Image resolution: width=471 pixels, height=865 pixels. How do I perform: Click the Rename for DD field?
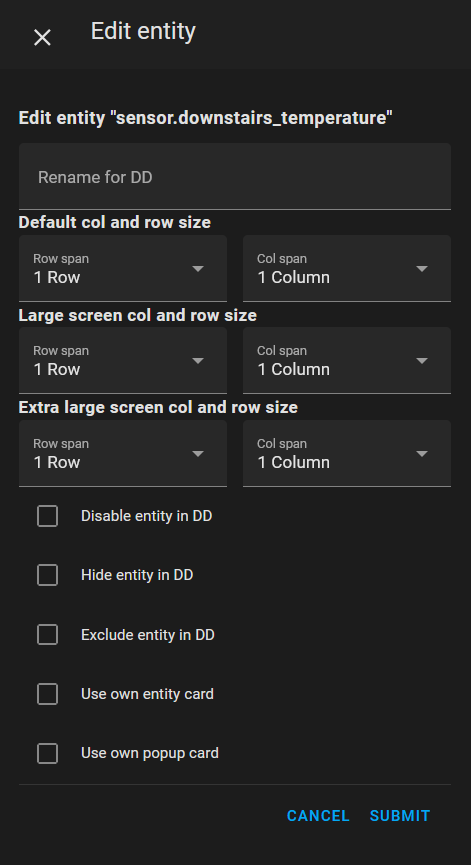[235, 177]
